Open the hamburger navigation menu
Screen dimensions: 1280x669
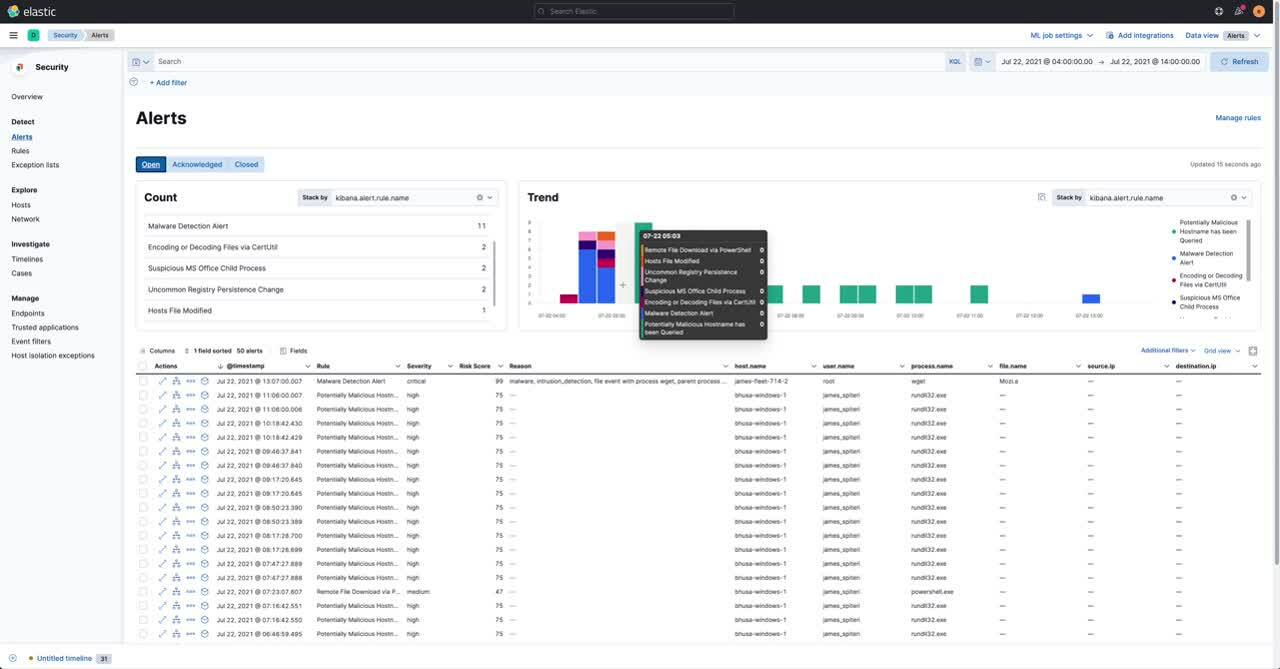pos(13,35)
